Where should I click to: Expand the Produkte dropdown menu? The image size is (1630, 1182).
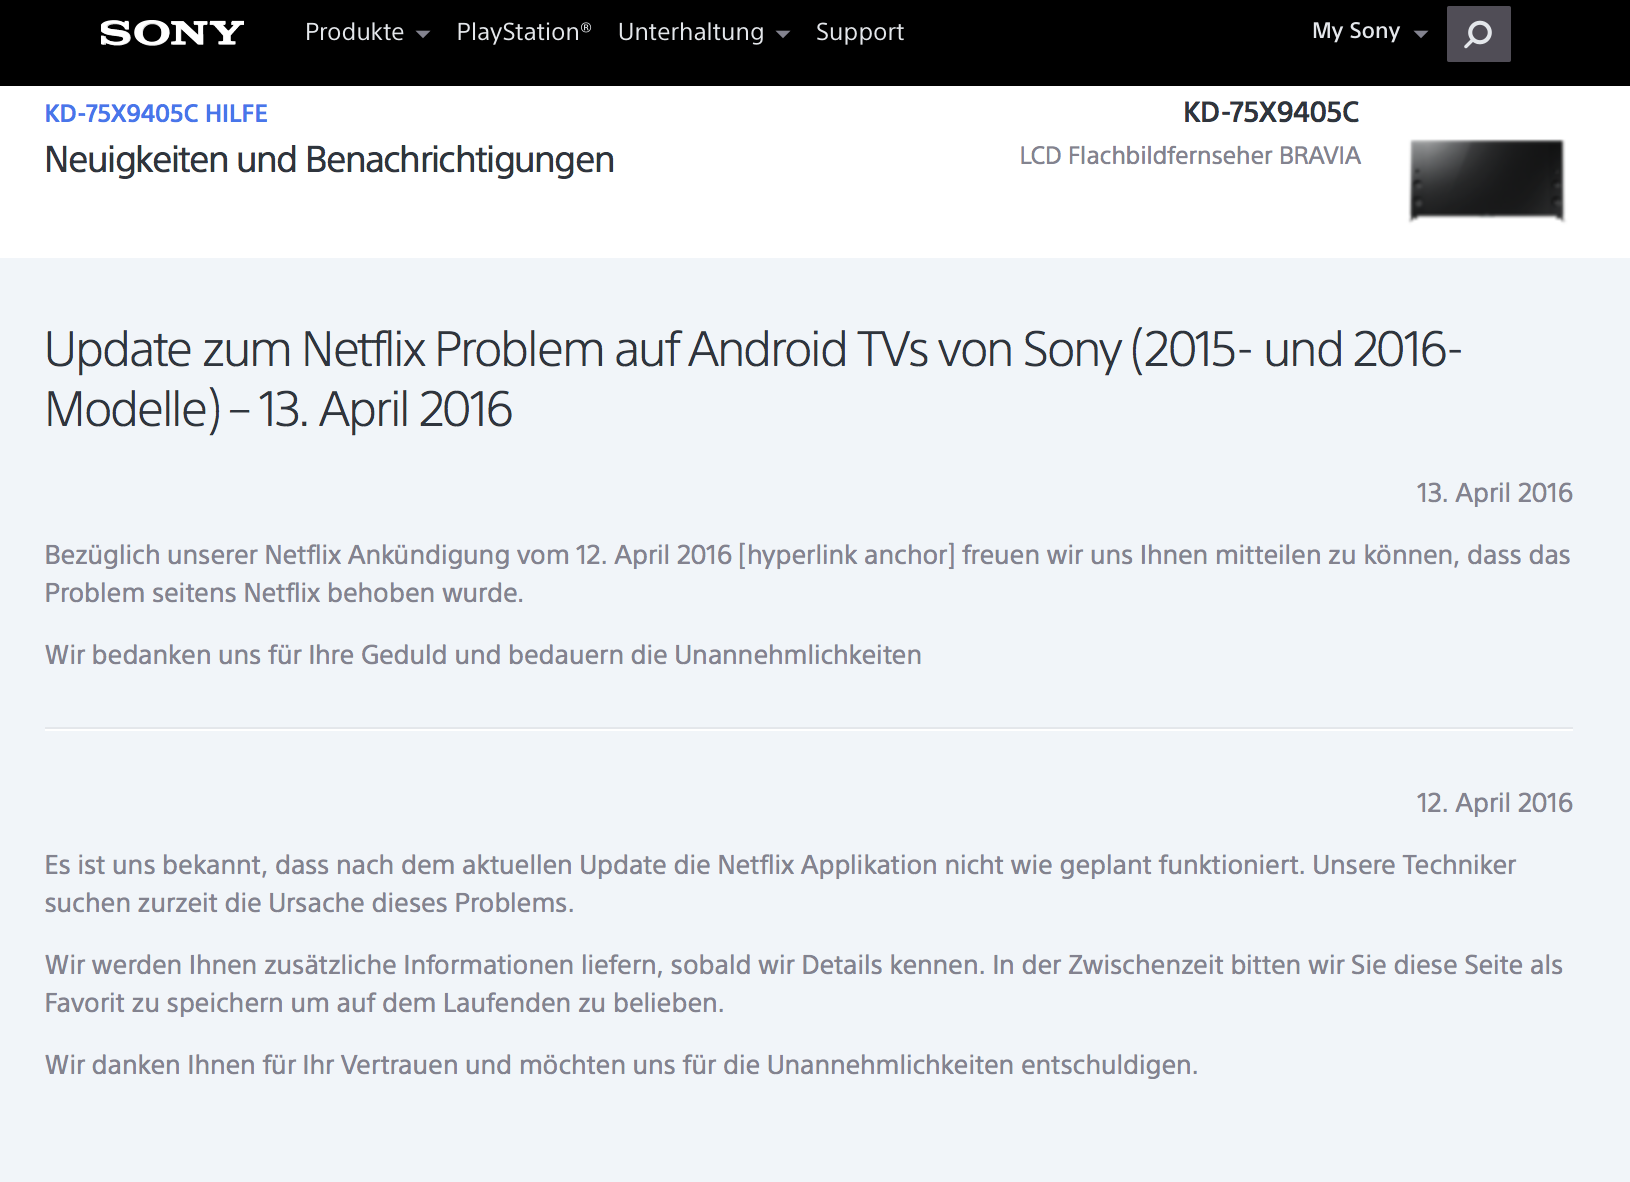367,32
